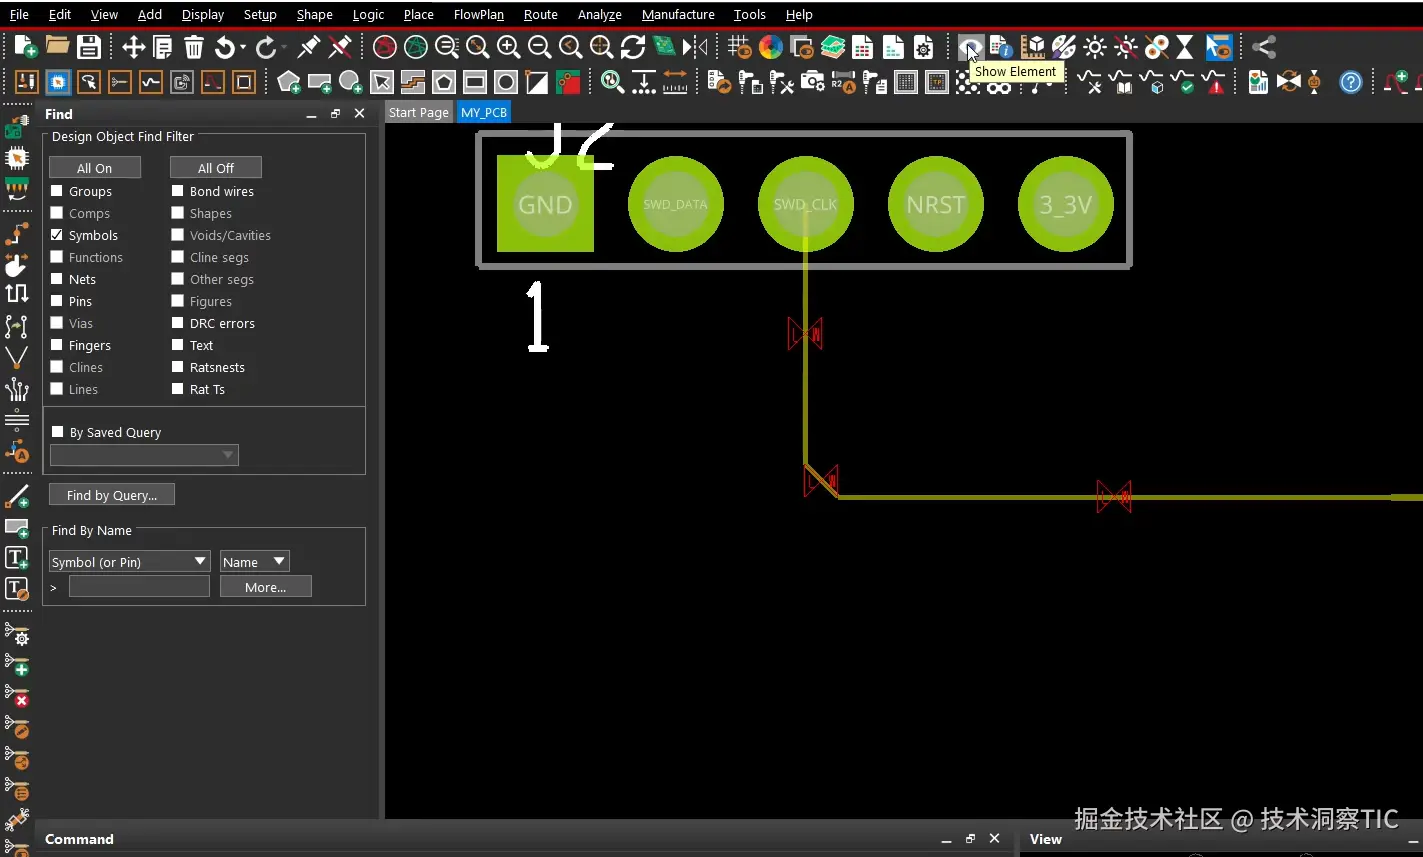Click the Fix pin icon
The width and height of the screenshot is (1423, 857).
[x=309, y=47]
